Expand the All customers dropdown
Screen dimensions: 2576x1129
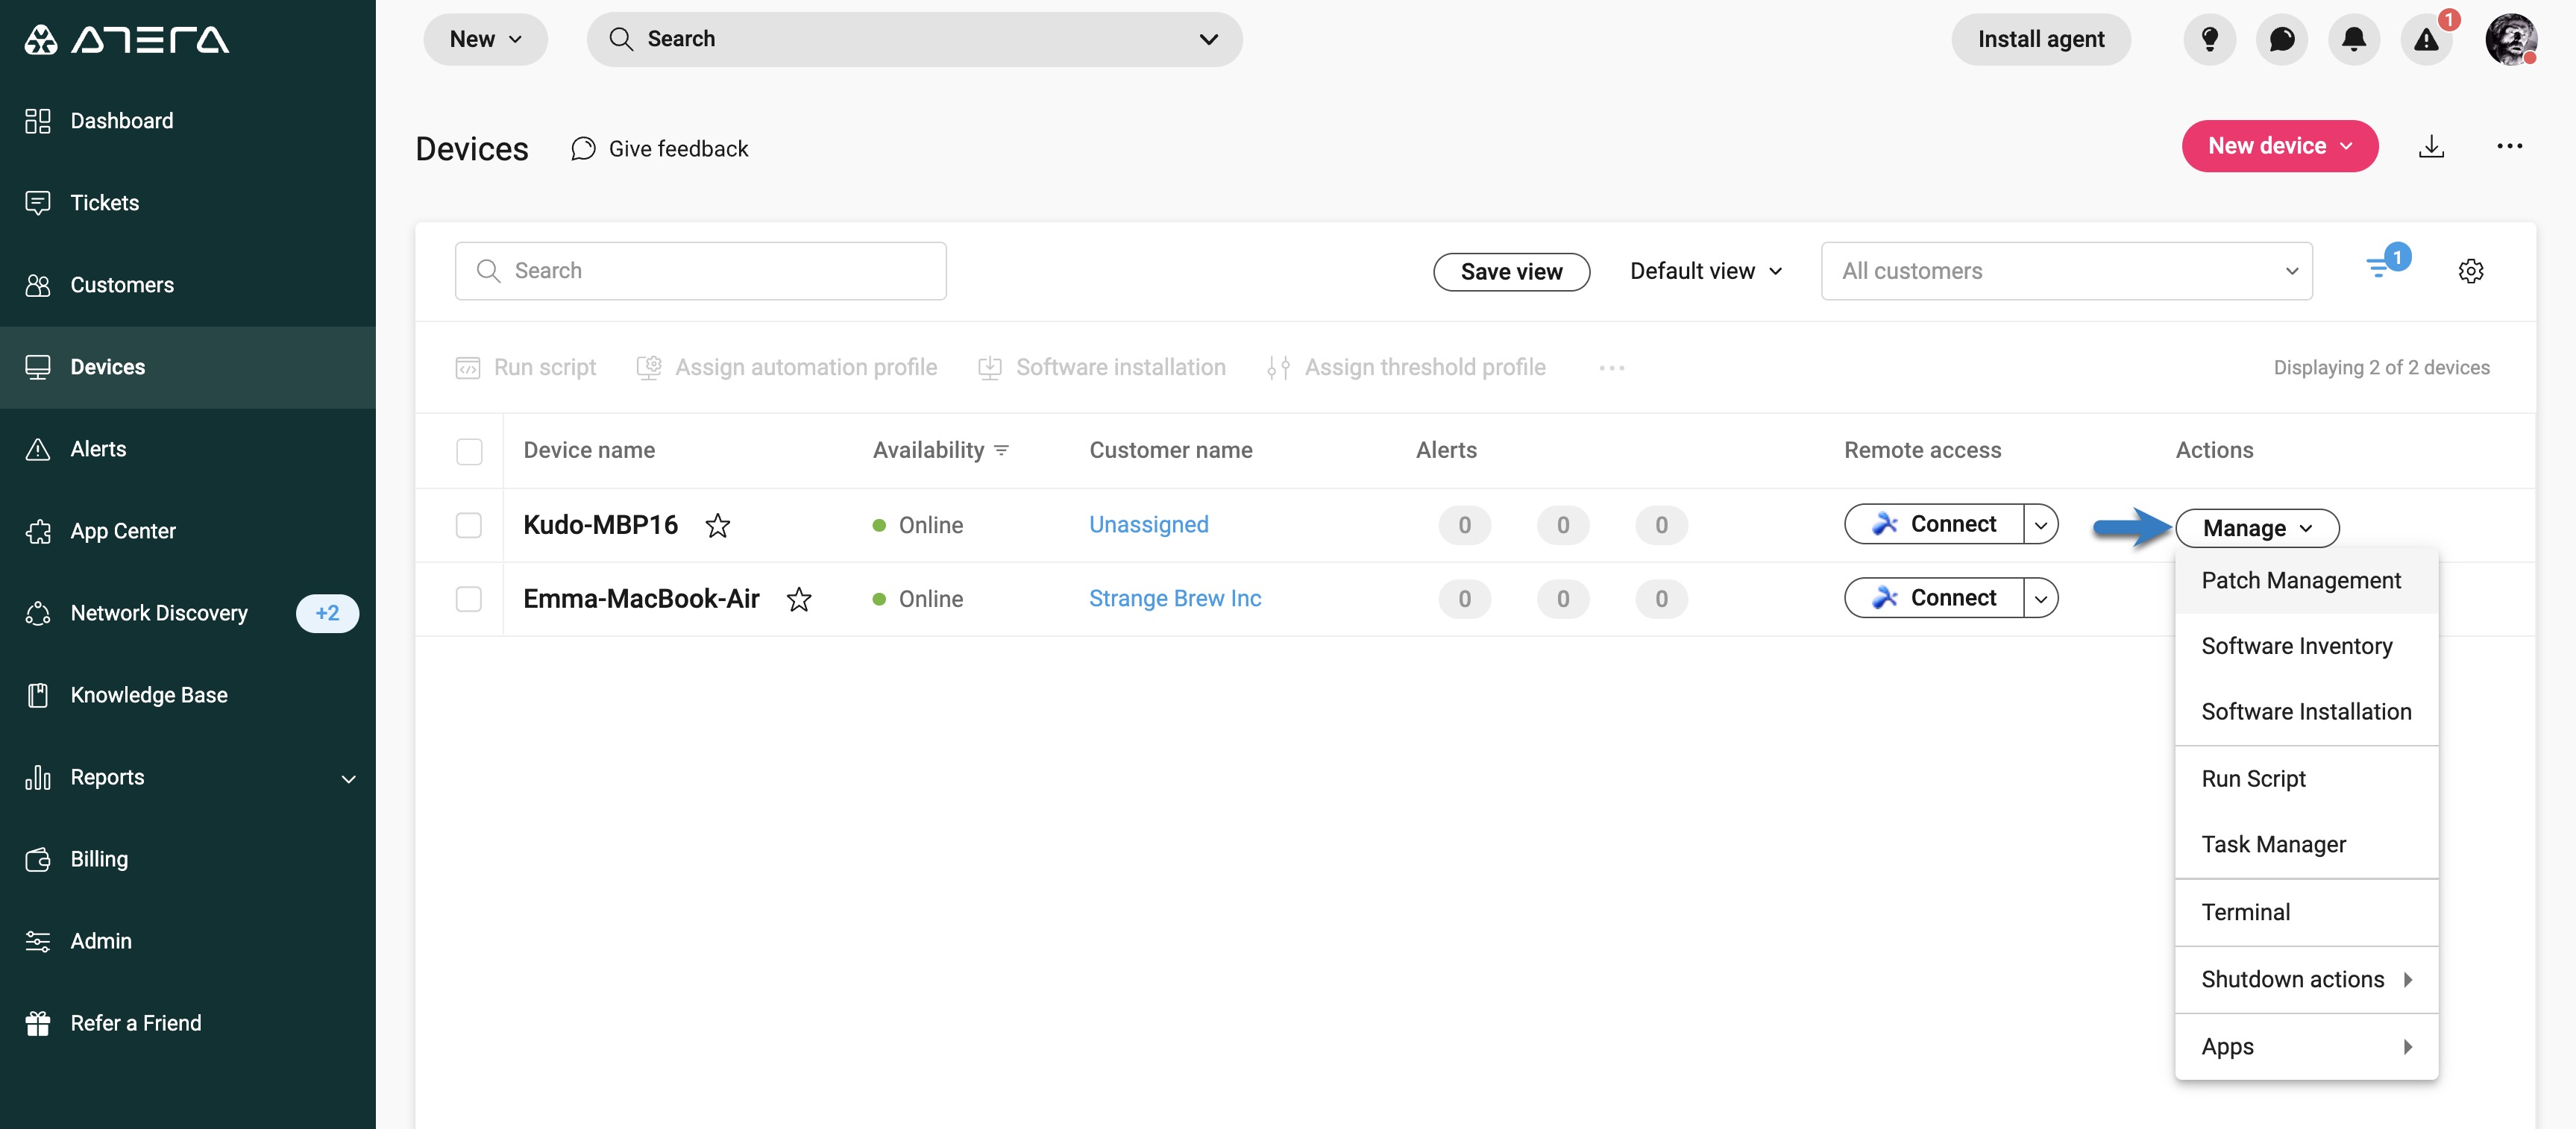[2066, 271]
